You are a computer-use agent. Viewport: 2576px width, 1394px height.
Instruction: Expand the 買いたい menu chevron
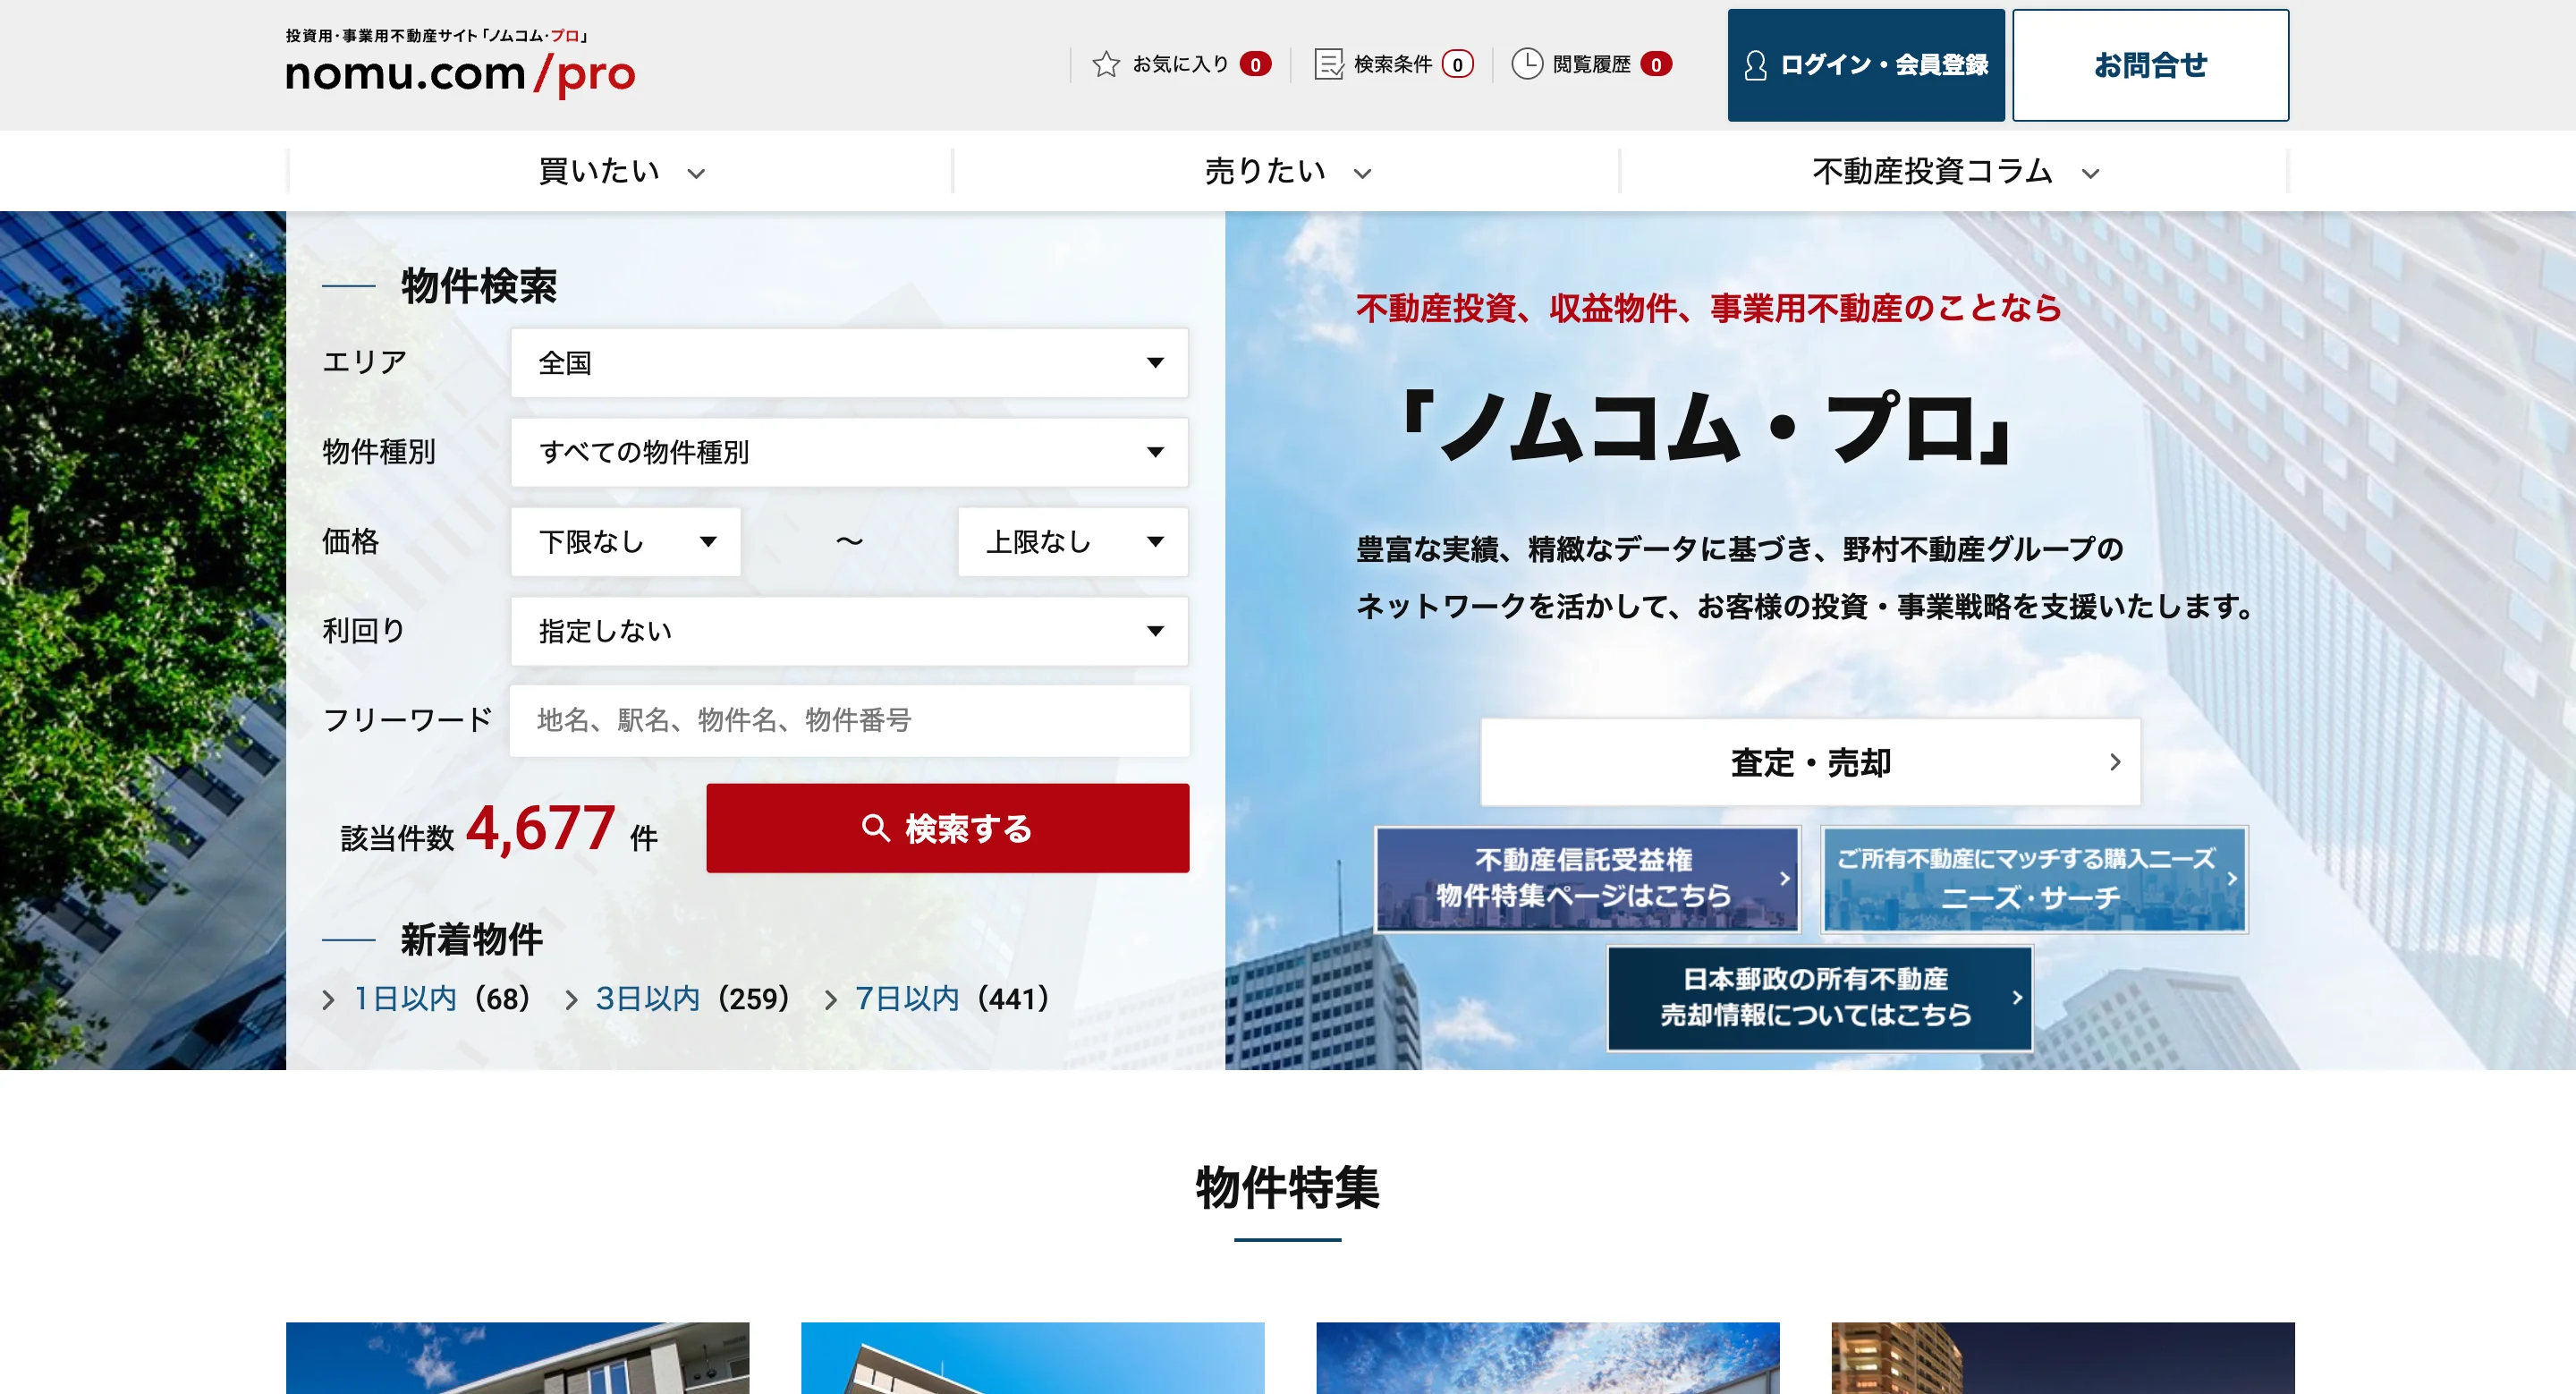pos(696,173)
